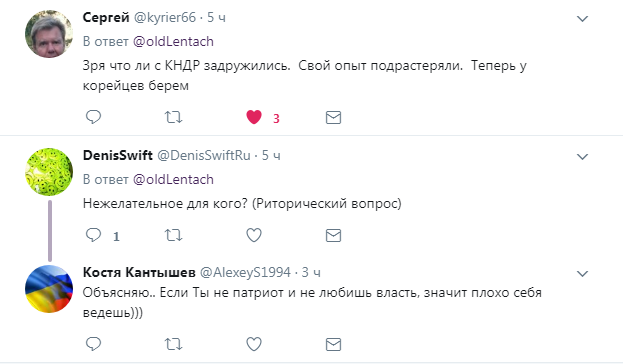Open Костя Кантышев's profile name

(x=139, y=272)
